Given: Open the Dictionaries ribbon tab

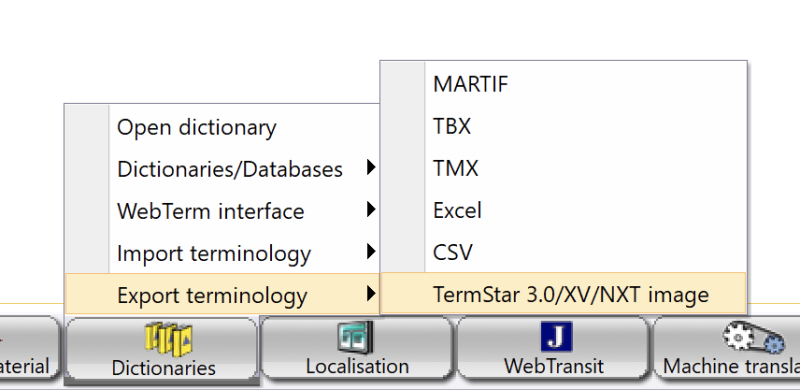Looking at the screenshot, I should [163, 349].
